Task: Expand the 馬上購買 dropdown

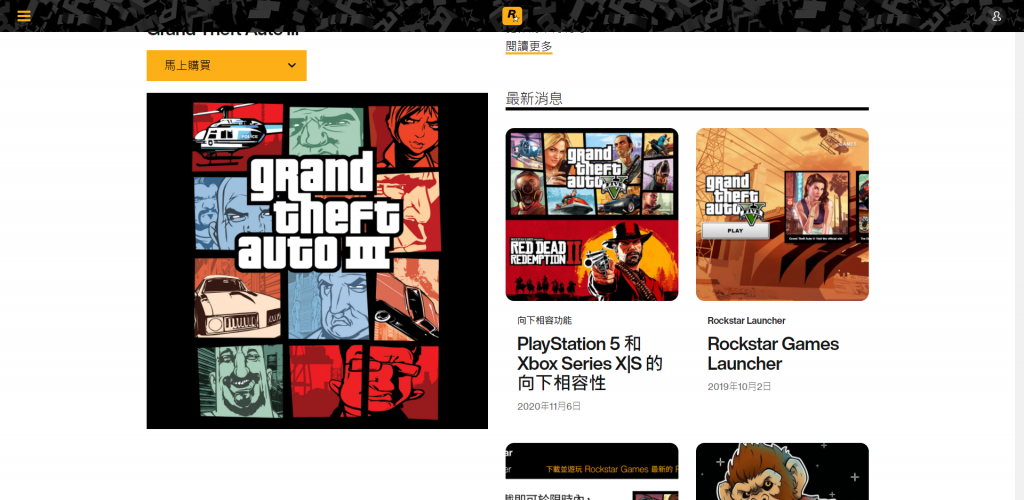Action: click(226, 65)
